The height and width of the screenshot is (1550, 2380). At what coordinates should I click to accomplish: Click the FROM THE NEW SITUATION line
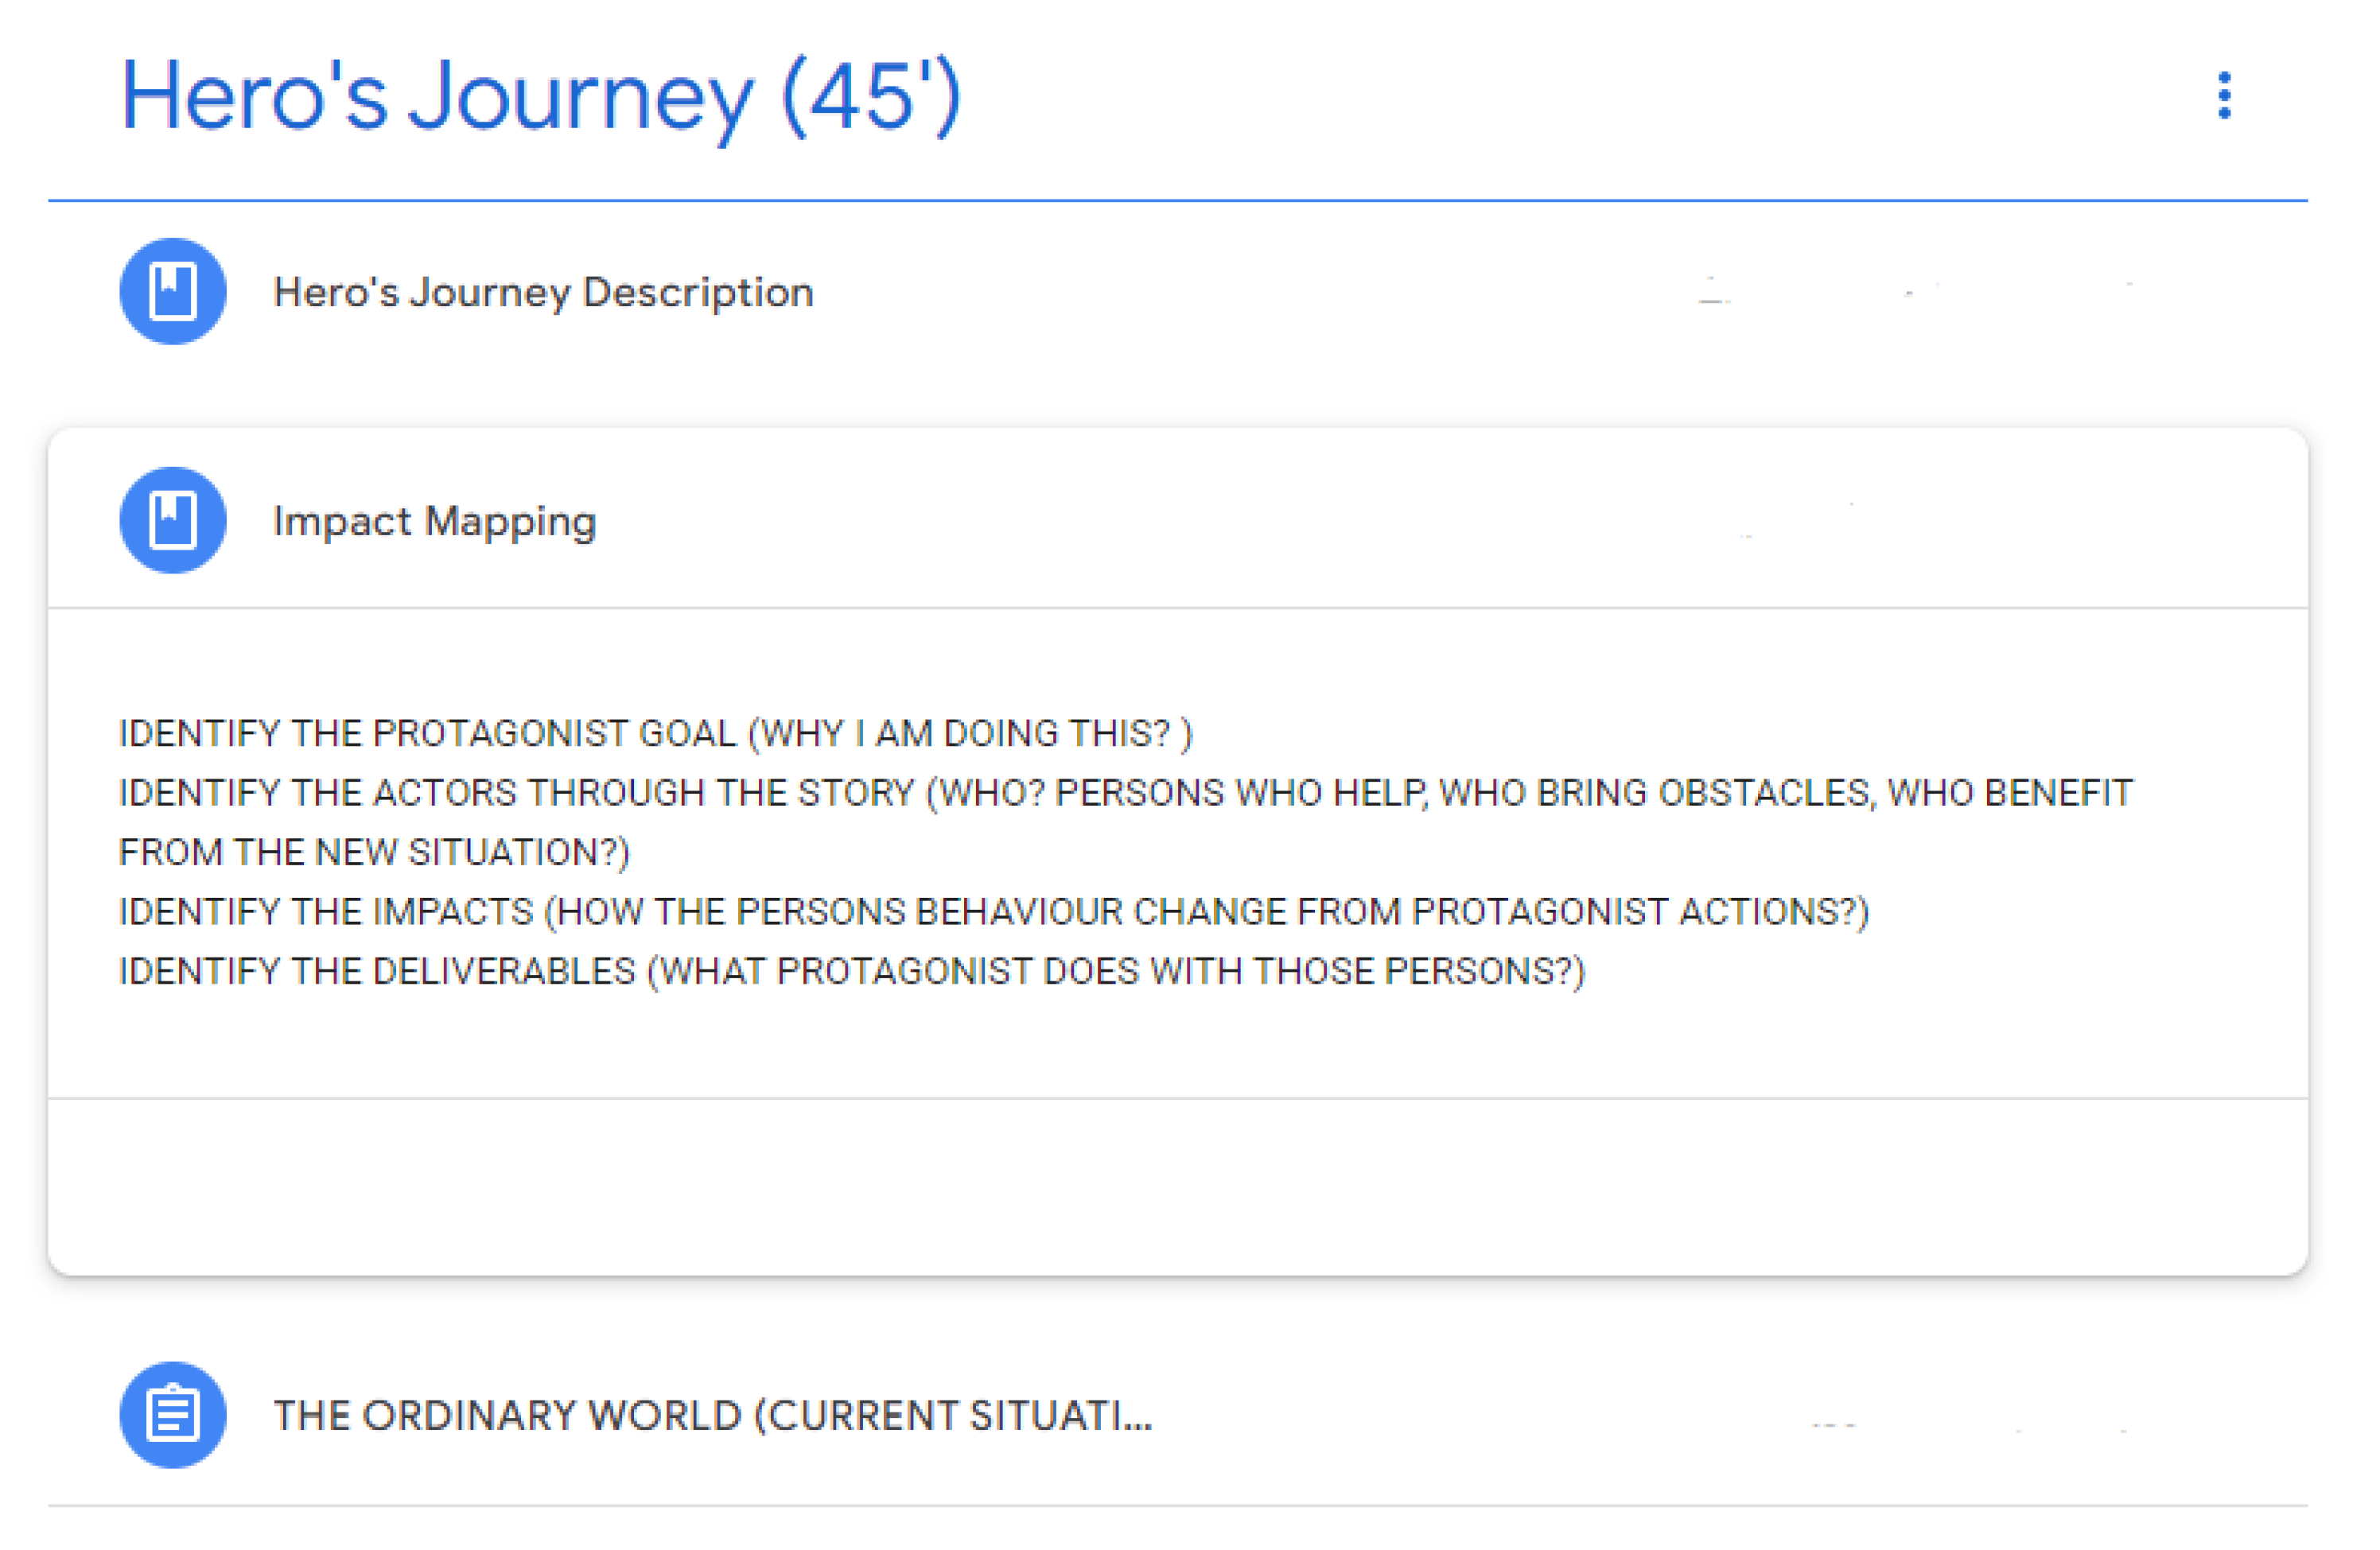coord(374,852)
